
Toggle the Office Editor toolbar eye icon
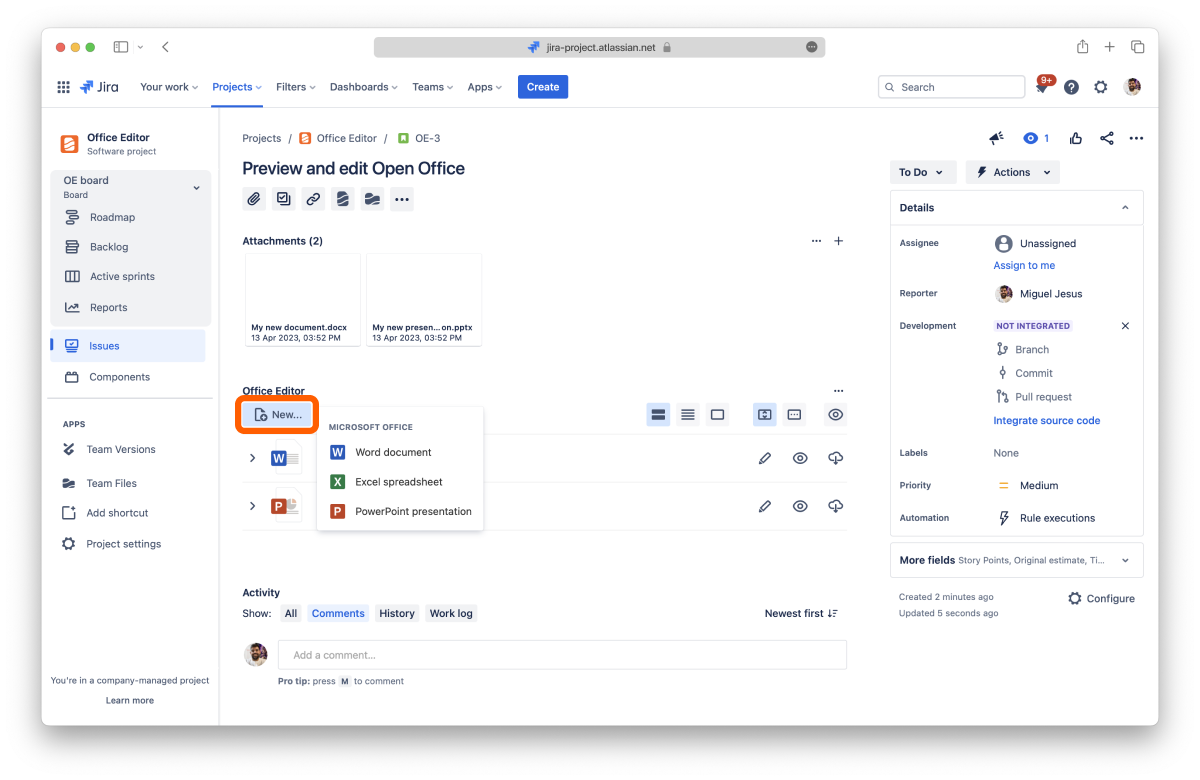(836, 414)
